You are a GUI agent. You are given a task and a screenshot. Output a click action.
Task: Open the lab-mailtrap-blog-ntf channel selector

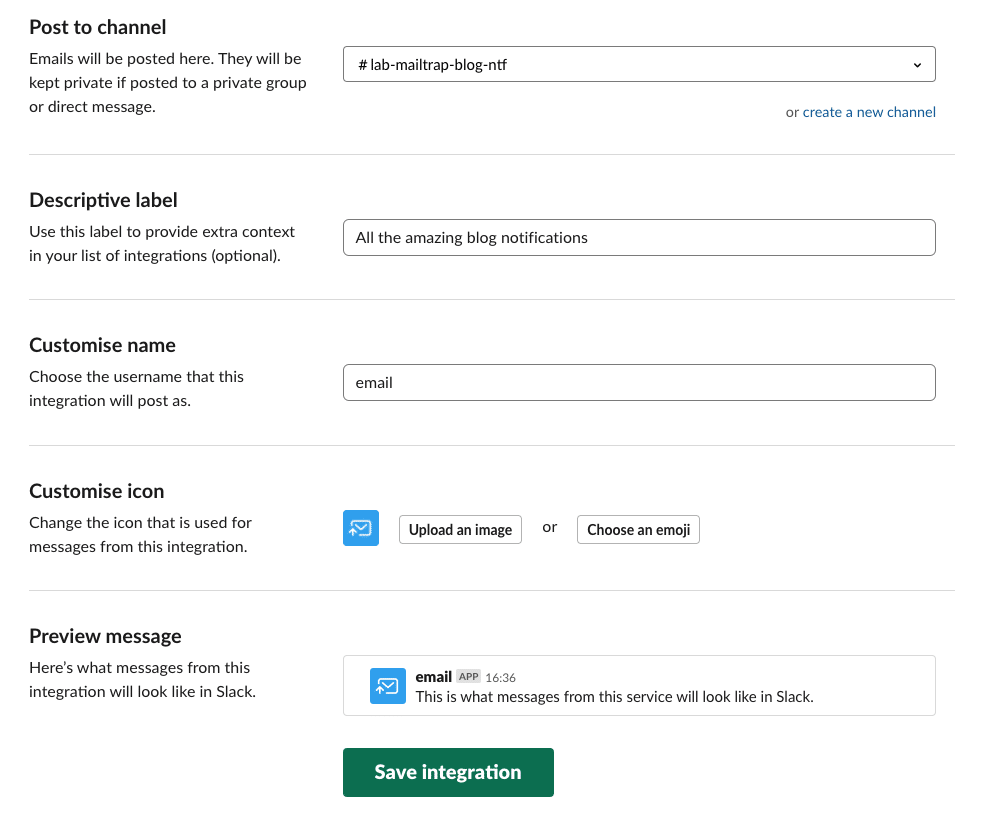pyautogui.click(x=639, y=64)
